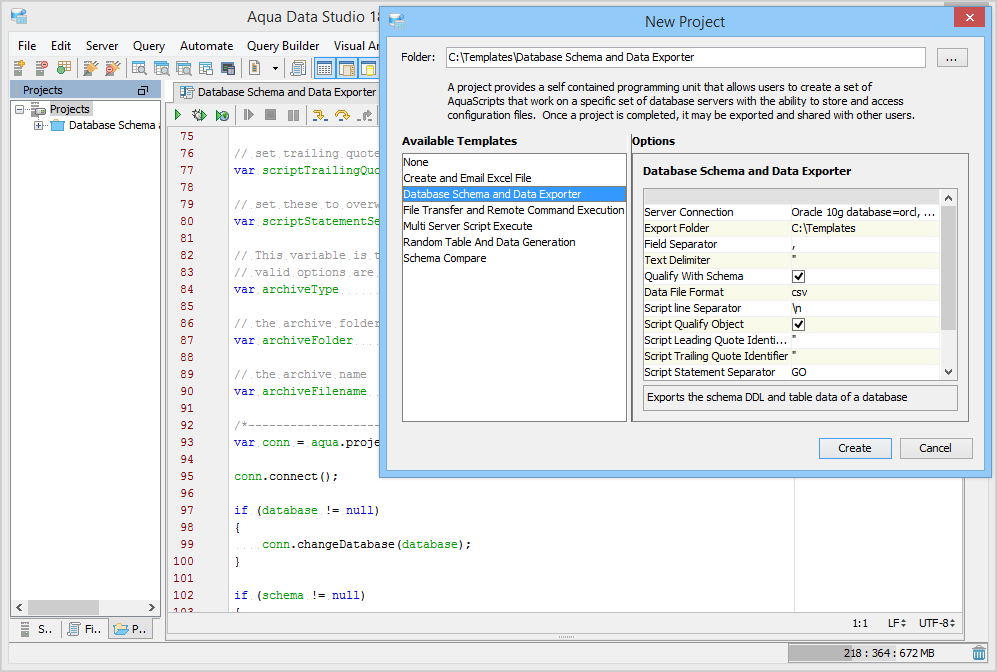The width and height of the screenshot is (997, 672).
Task: Open the Query menu
Action: 149,46
